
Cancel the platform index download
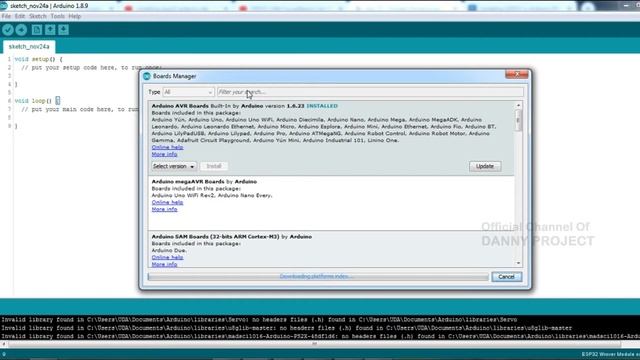coord(506,277)
